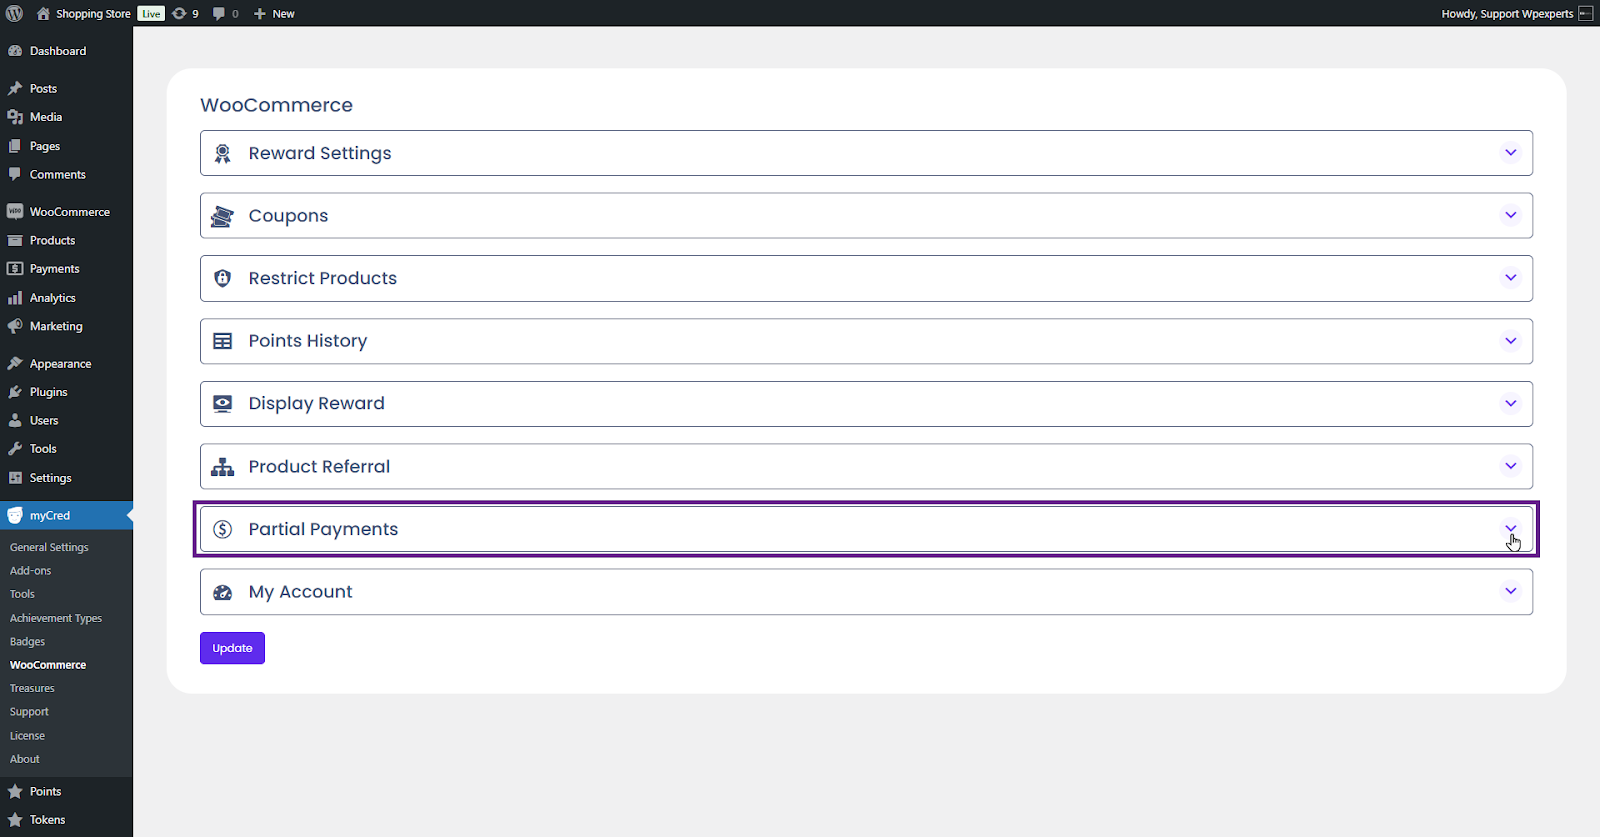Open the Plugins menu in sidebar

[x=48, y=392]
